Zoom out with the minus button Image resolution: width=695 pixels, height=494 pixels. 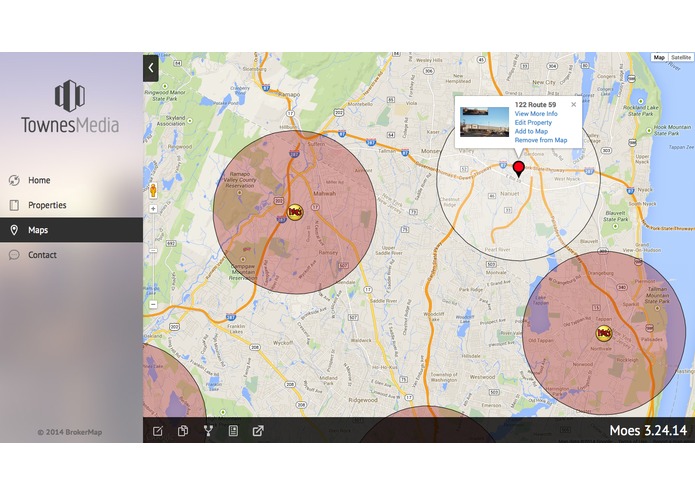tap(153, 304)
